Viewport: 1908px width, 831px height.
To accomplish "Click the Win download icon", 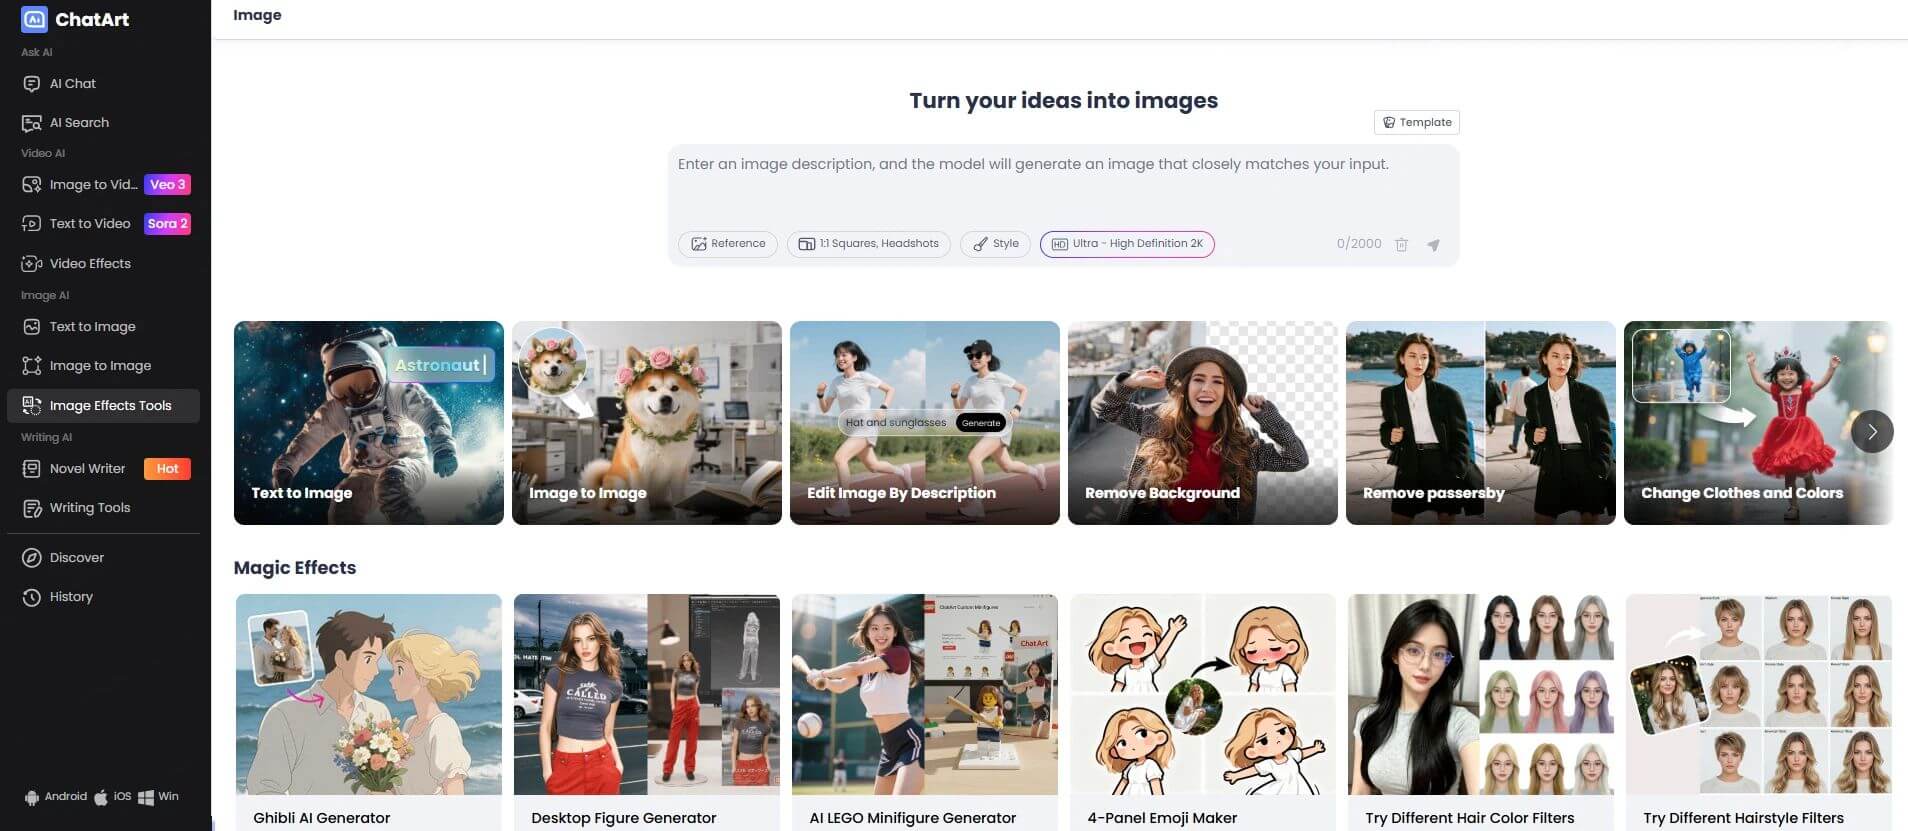I will (x=146, y=797).
